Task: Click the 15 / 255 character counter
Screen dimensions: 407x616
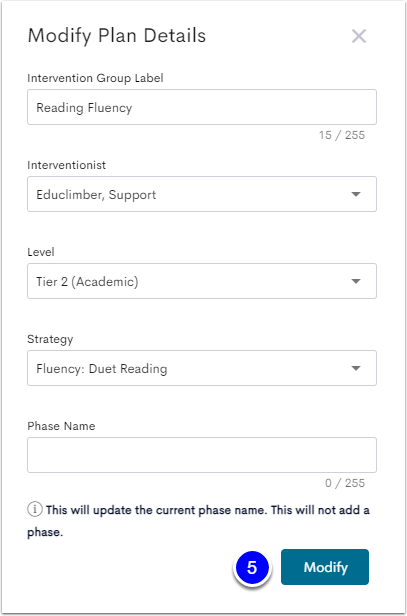Action: [342, 135]
